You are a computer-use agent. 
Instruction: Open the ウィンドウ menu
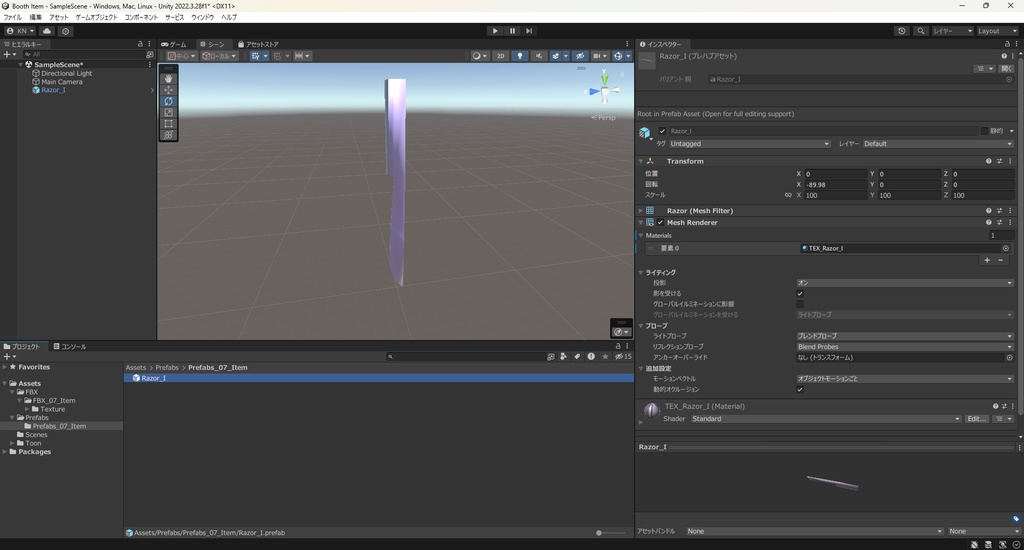[x=202, y=17]
